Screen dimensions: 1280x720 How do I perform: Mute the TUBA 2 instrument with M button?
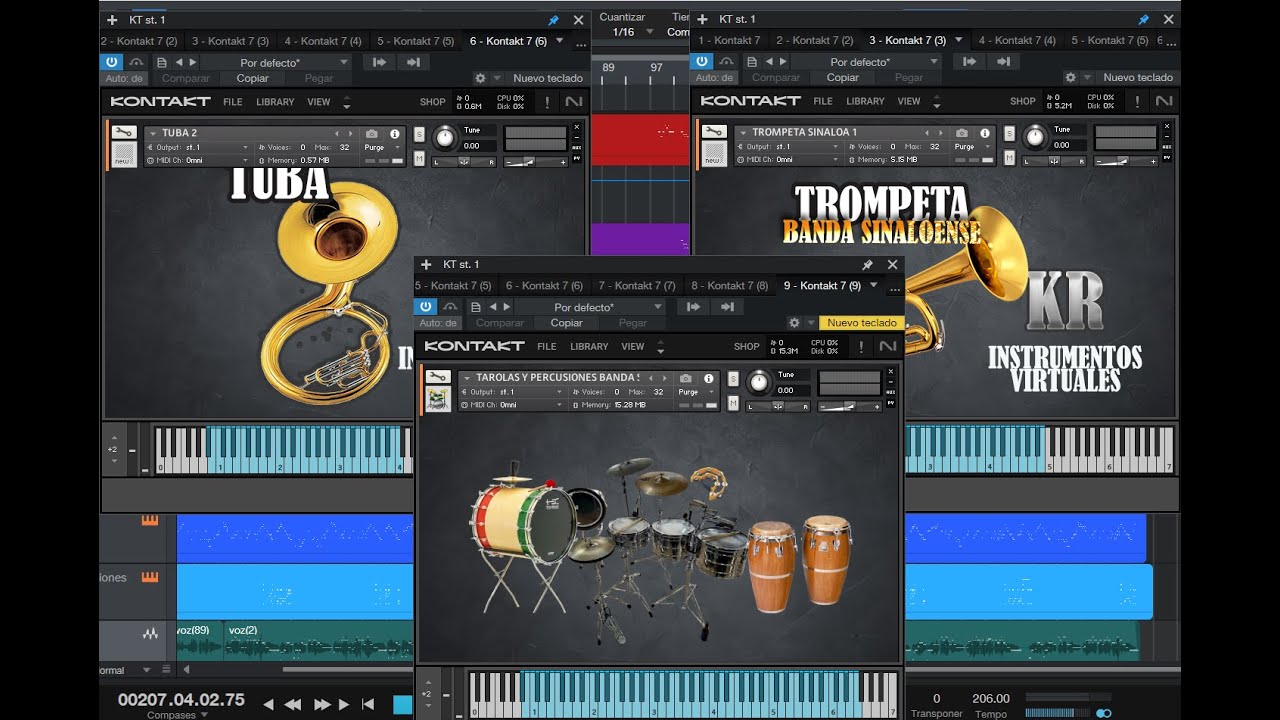tap(419, 158)
